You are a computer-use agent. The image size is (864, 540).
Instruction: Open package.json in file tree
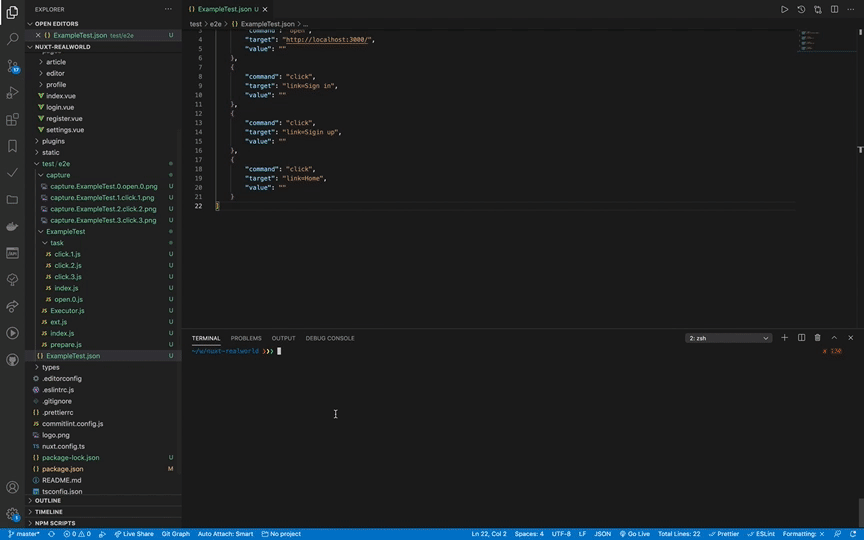point(63,469)
